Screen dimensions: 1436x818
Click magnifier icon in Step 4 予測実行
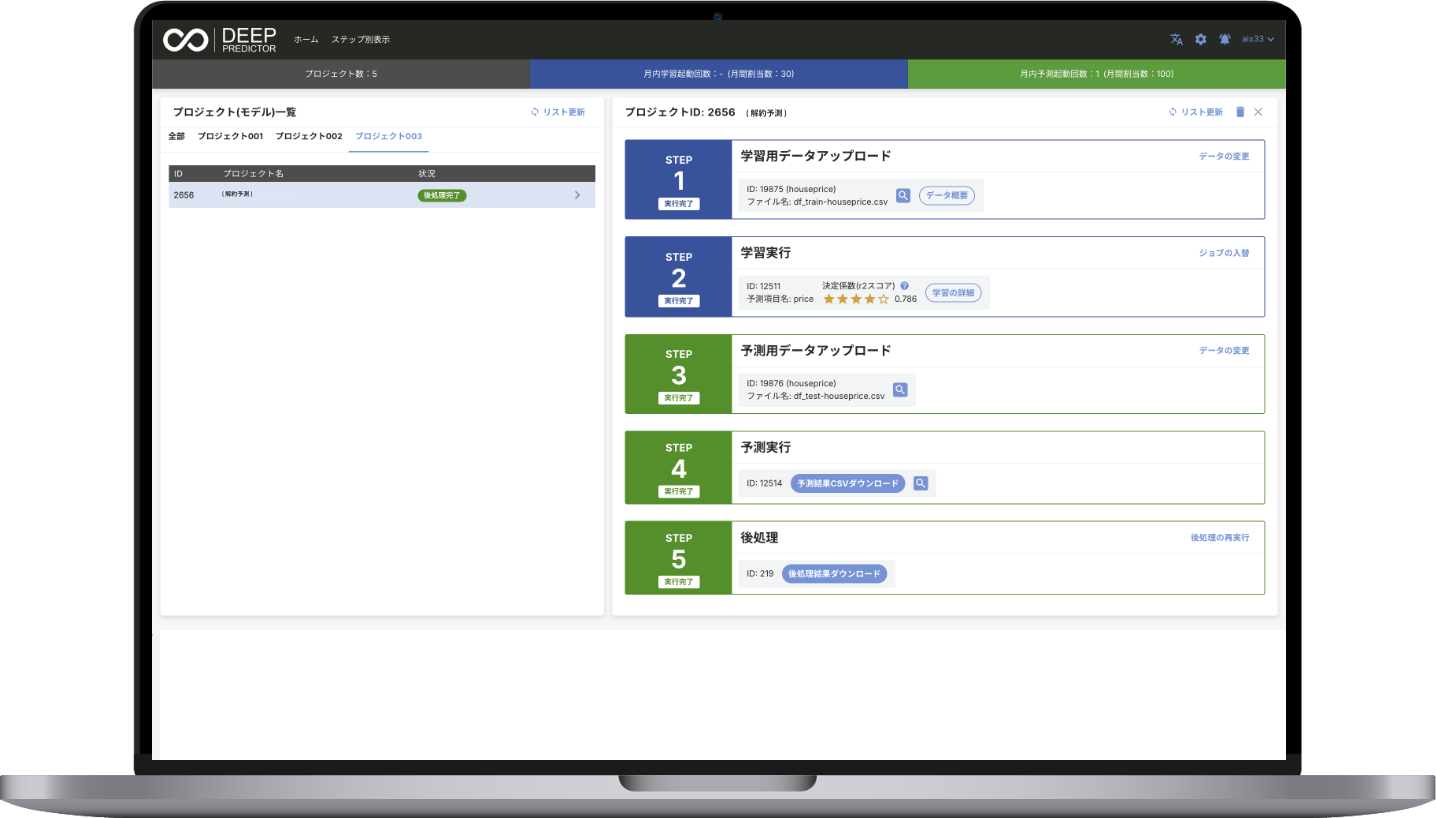(x=920, y=484)
